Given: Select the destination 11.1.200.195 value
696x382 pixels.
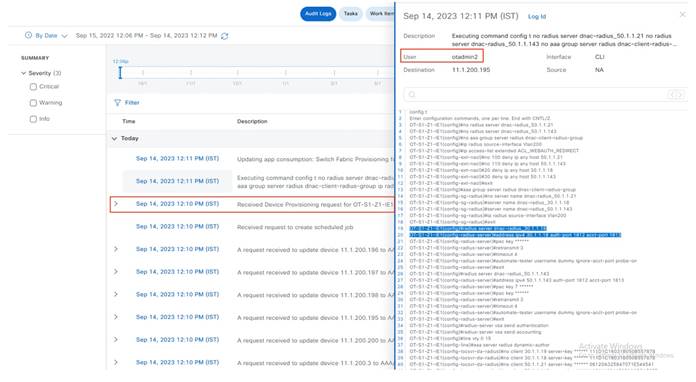Looking at the screenshot, I should tap(471, 70).
